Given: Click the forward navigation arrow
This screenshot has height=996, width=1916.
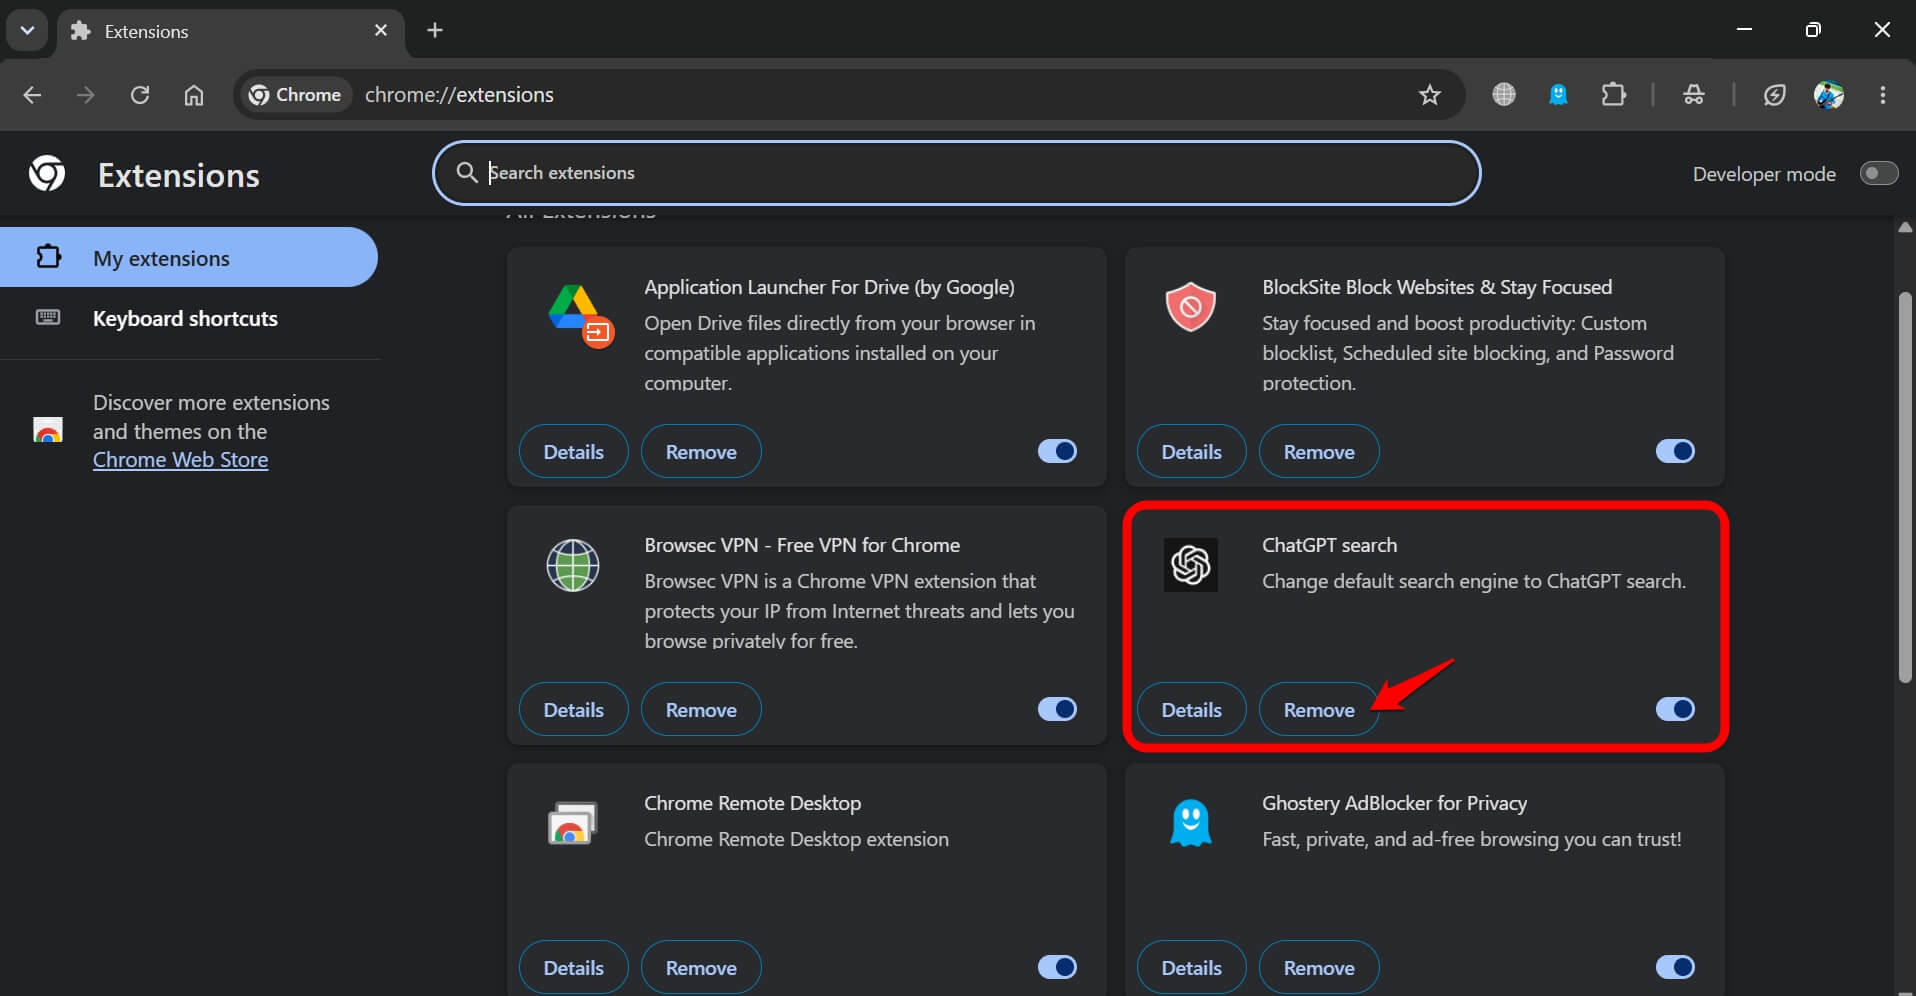Looking at the screenshot, I should (x=86, y=95).
